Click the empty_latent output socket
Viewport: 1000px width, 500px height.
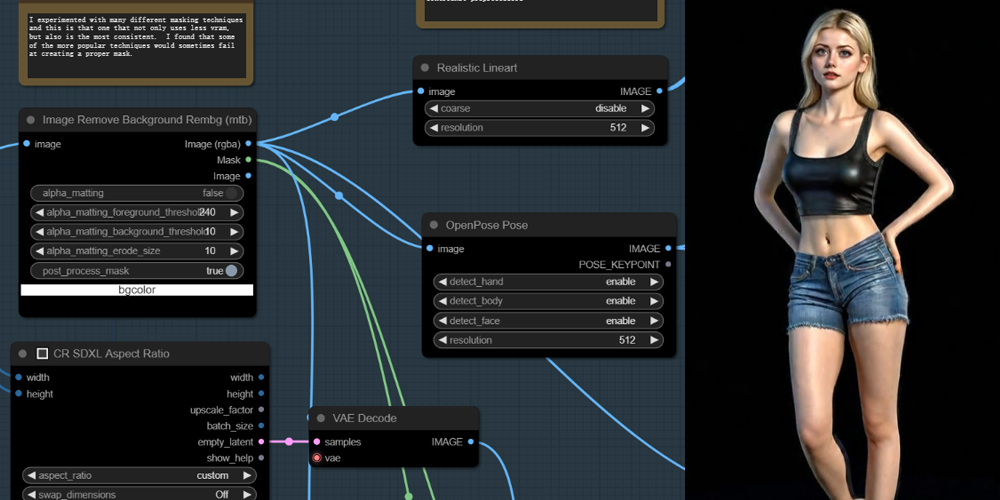click(261, 441)
